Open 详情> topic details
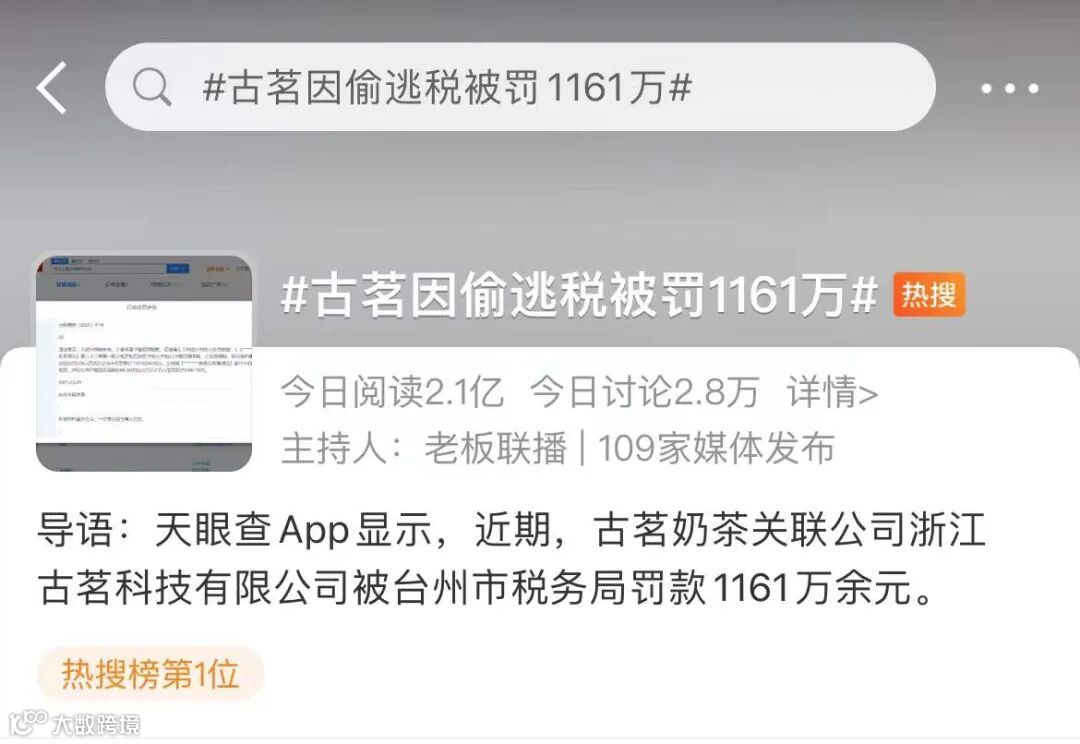The width and height of the screenshot is (1080, 744). tap(833, 392)
